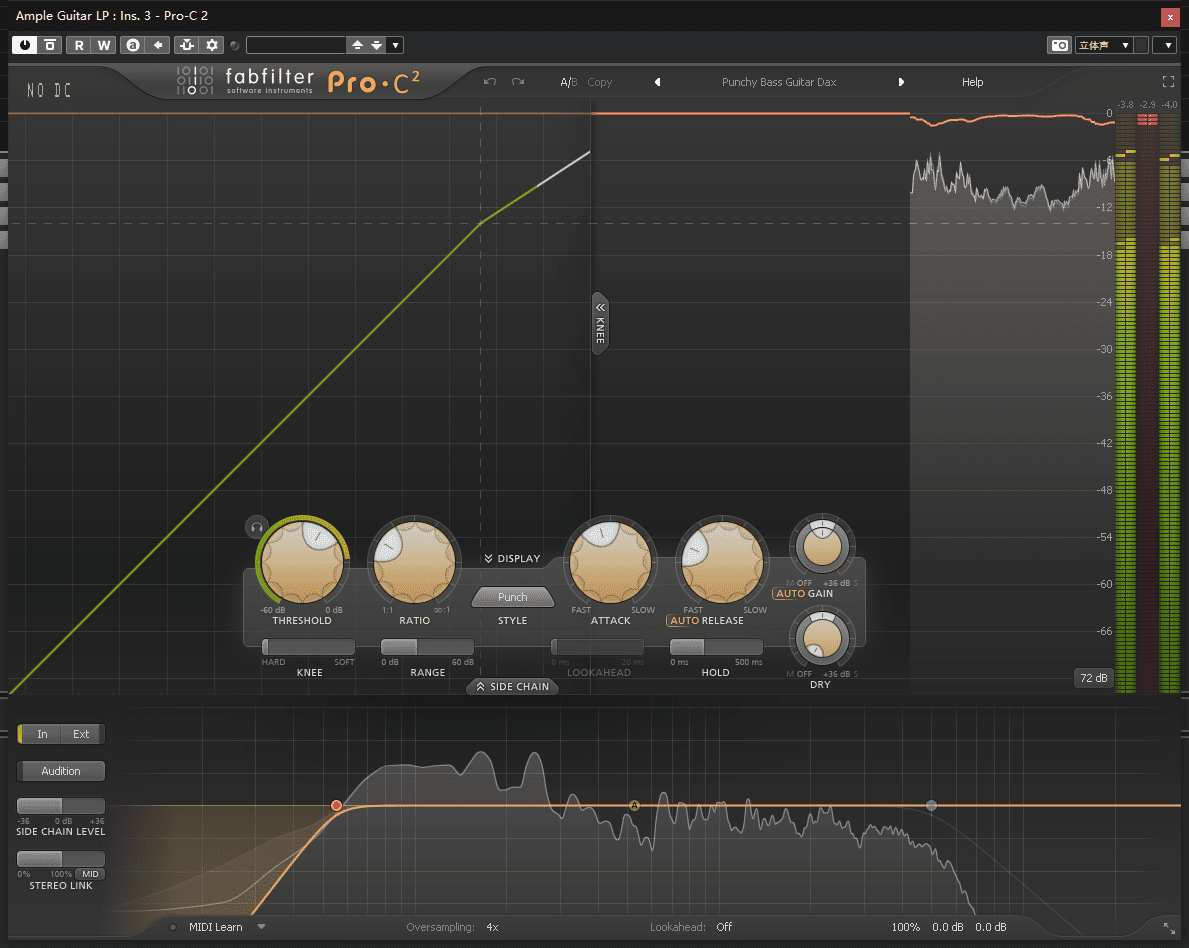This screenshot has width=1189, height=948.
Task: Toggle the A/B state switch
Action: [x=569, y=82]
